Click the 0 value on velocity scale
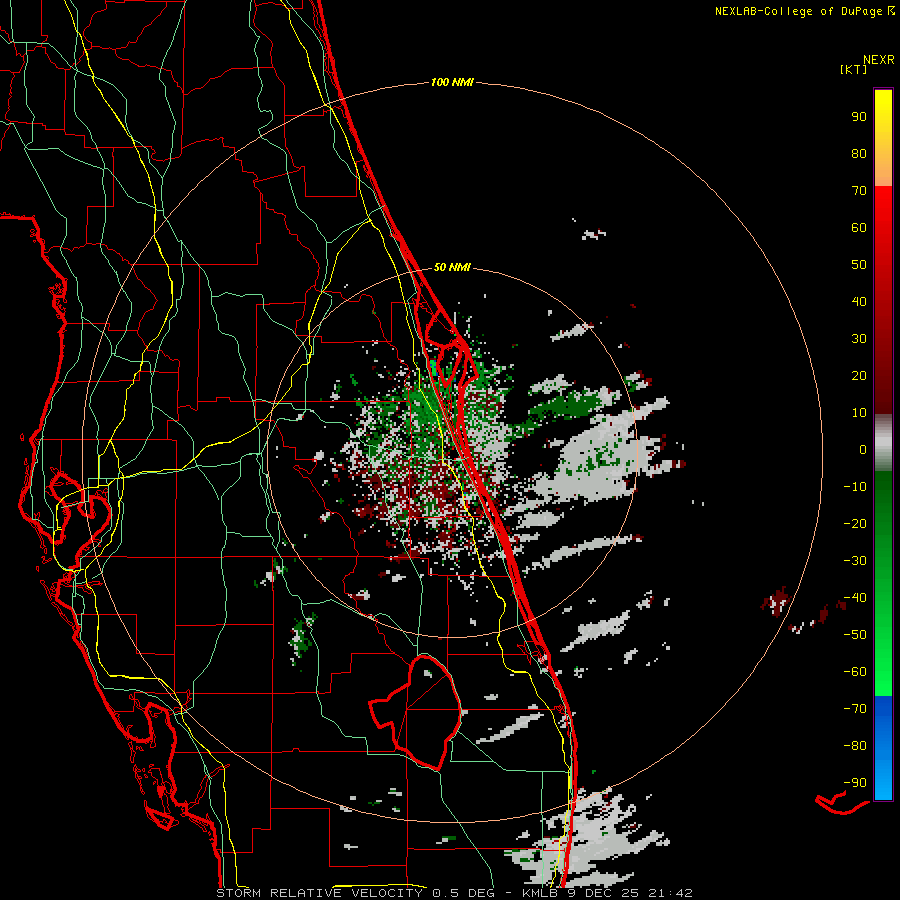This screenshot has width=900, height=900. (863, 449)
